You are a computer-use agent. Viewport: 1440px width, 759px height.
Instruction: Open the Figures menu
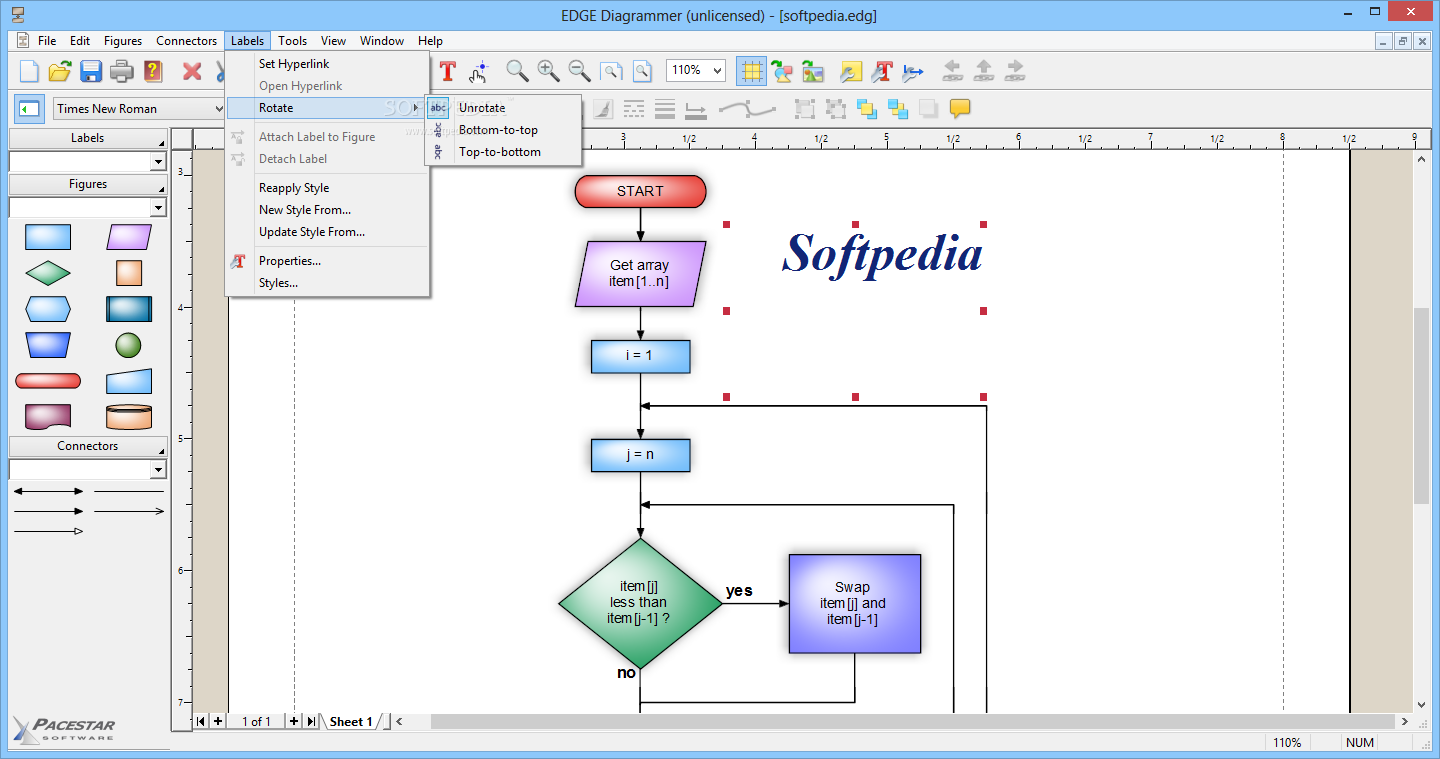pyautogui.click(x=123, y=41)
